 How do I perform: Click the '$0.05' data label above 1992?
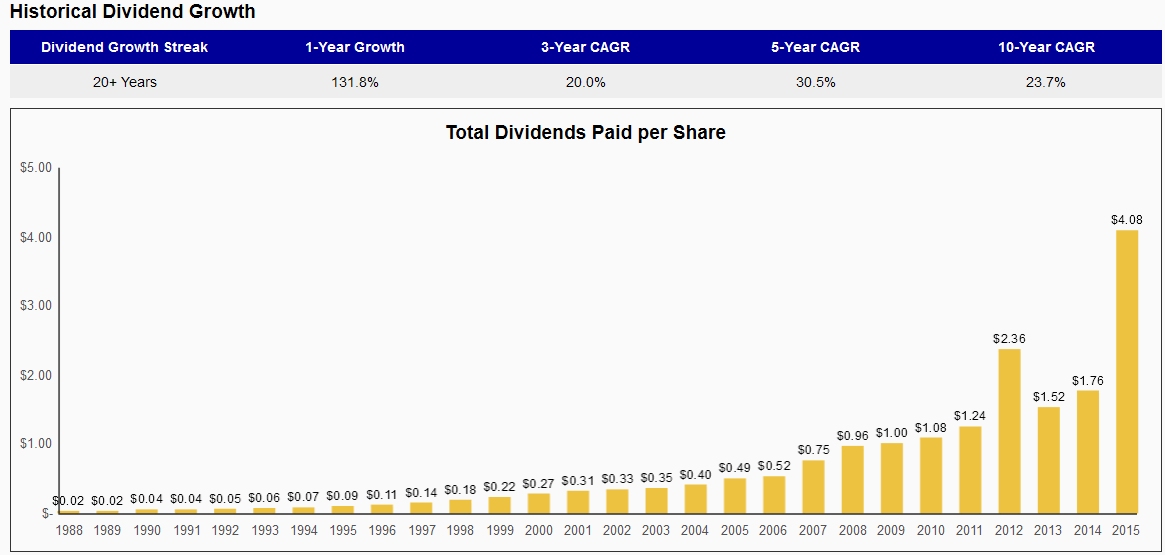click(x=225, y=499)
